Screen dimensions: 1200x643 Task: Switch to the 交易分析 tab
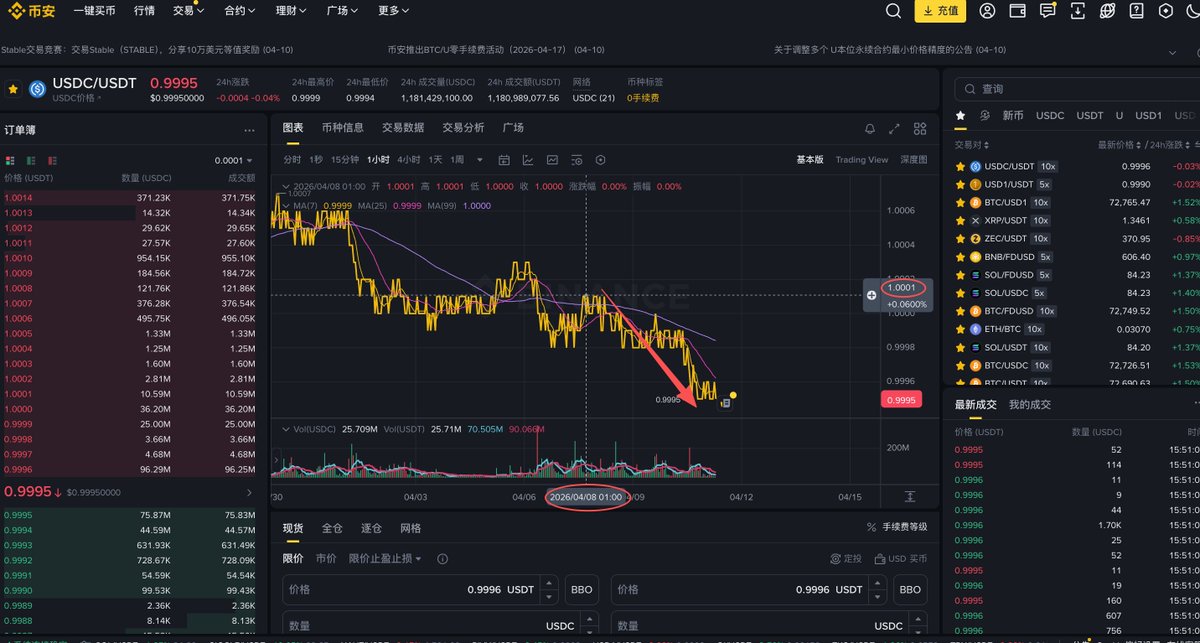pyautogui.click(x=463, y=128)
